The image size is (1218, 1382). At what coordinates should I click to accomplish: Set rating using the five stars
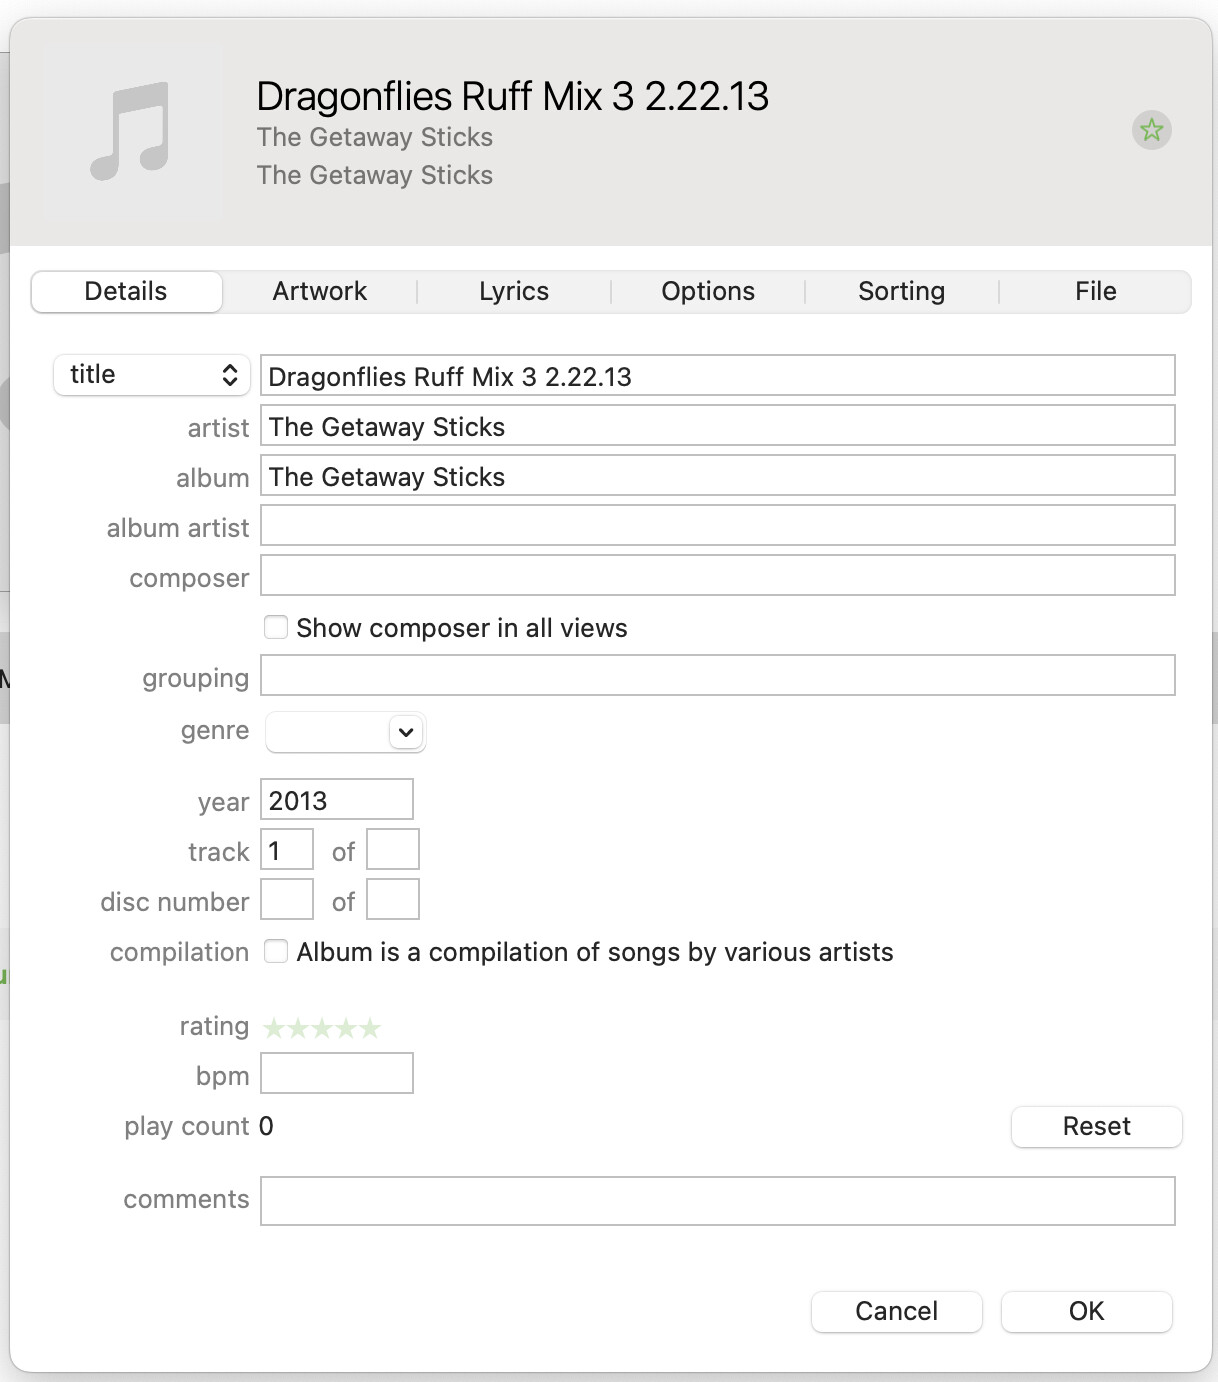click(321, 1028)
